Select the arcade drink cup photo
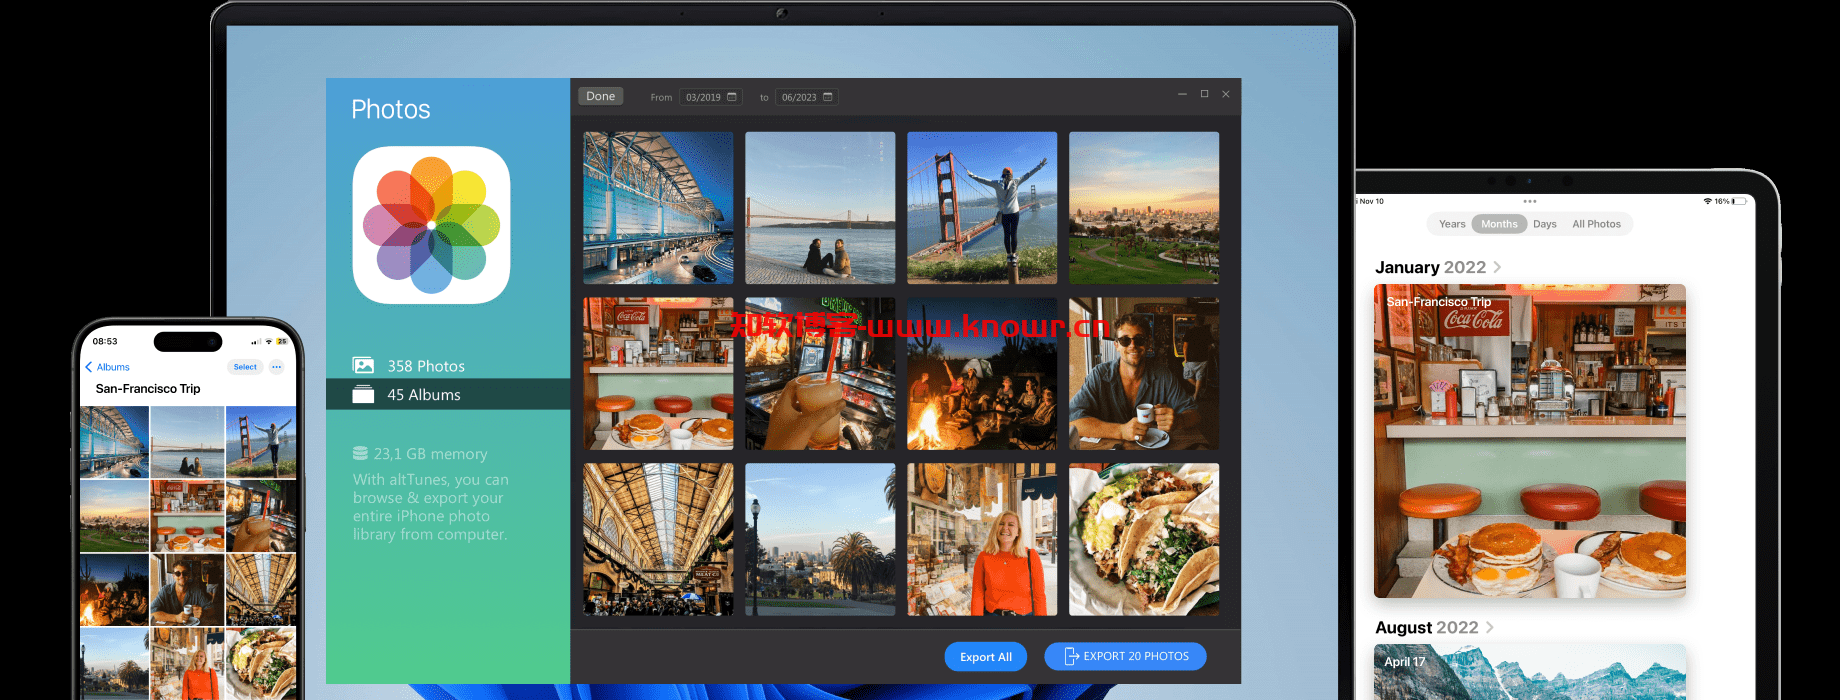The image size is (1840, 700). point(820,373)
